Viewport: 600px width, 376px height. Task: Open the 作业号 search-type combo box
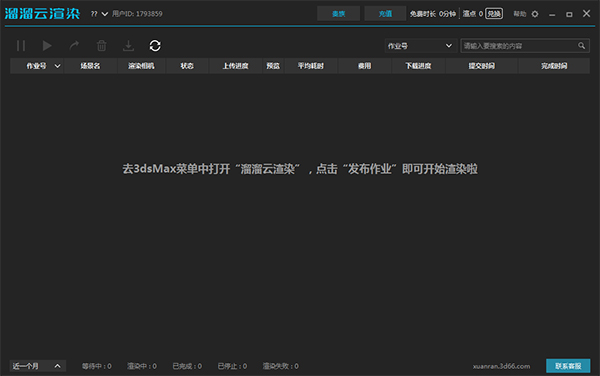pyautogui.click(x=420, y=46)
